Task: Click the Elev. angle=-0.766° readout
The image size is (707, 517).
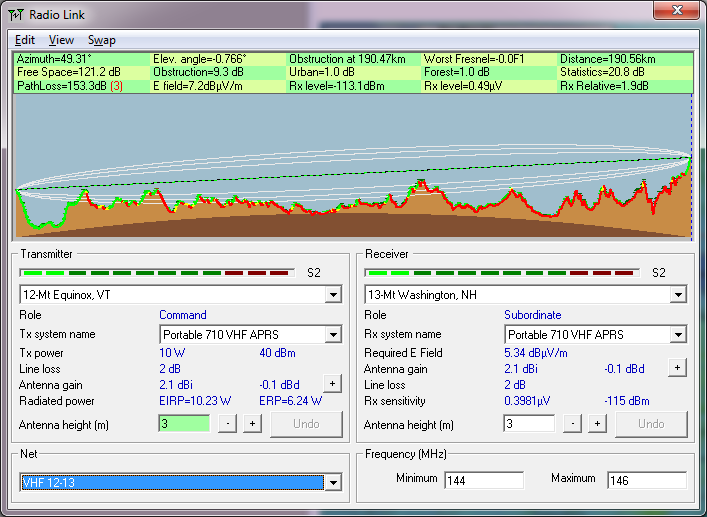Action: (x=200, y=59)
